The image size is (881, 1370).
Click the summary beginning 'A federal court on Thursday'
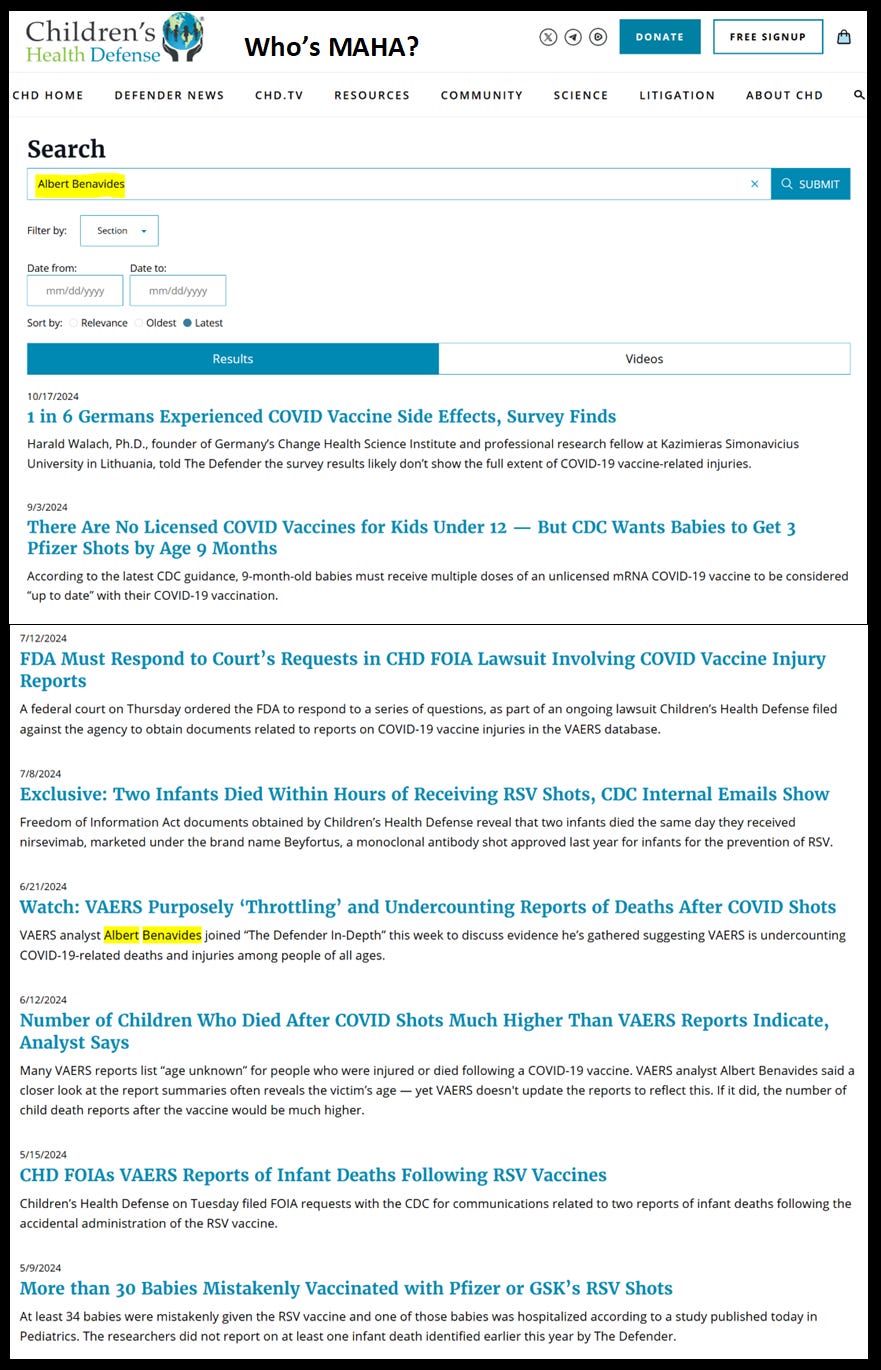(429, 719)
